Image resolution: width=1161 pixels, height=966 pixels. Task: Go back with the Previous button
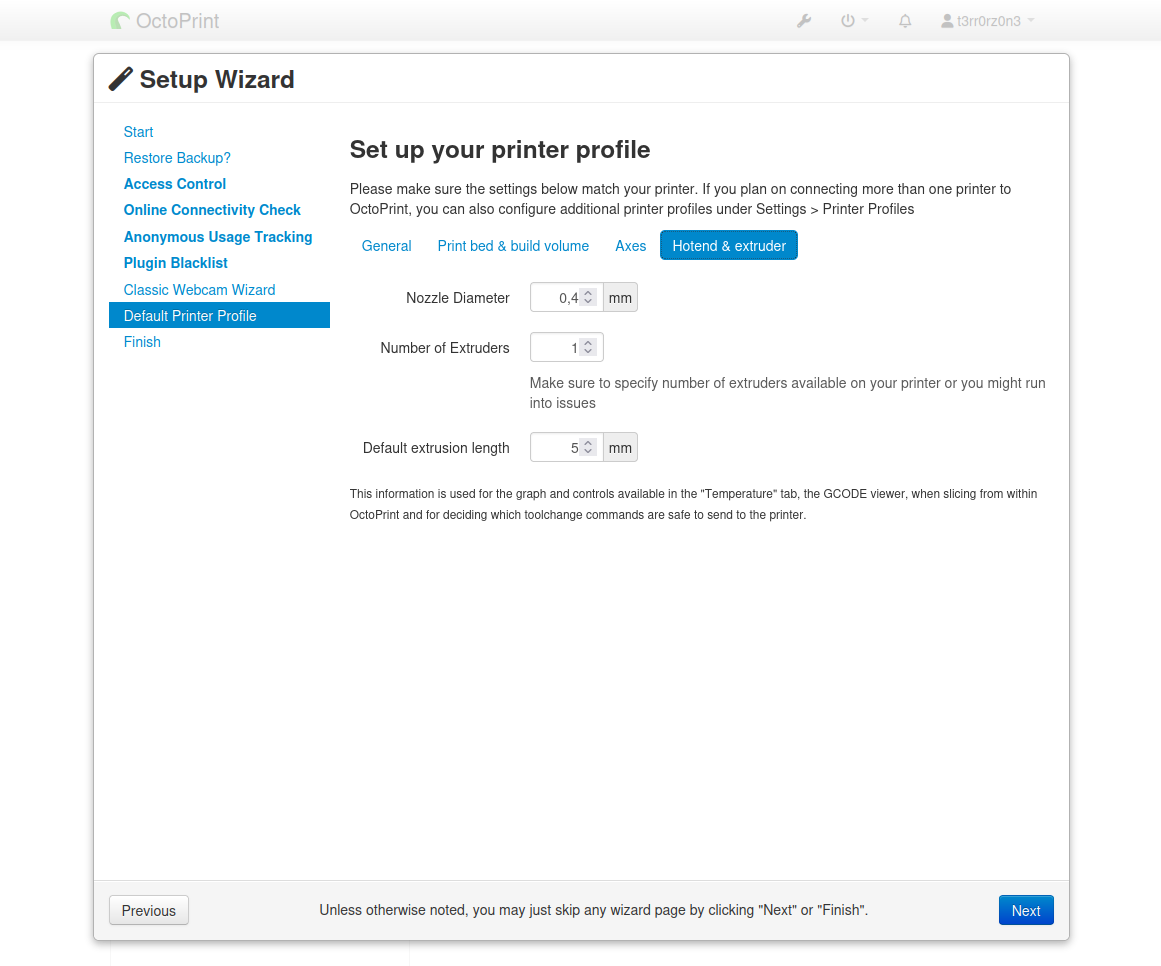[x=148, y=910]
